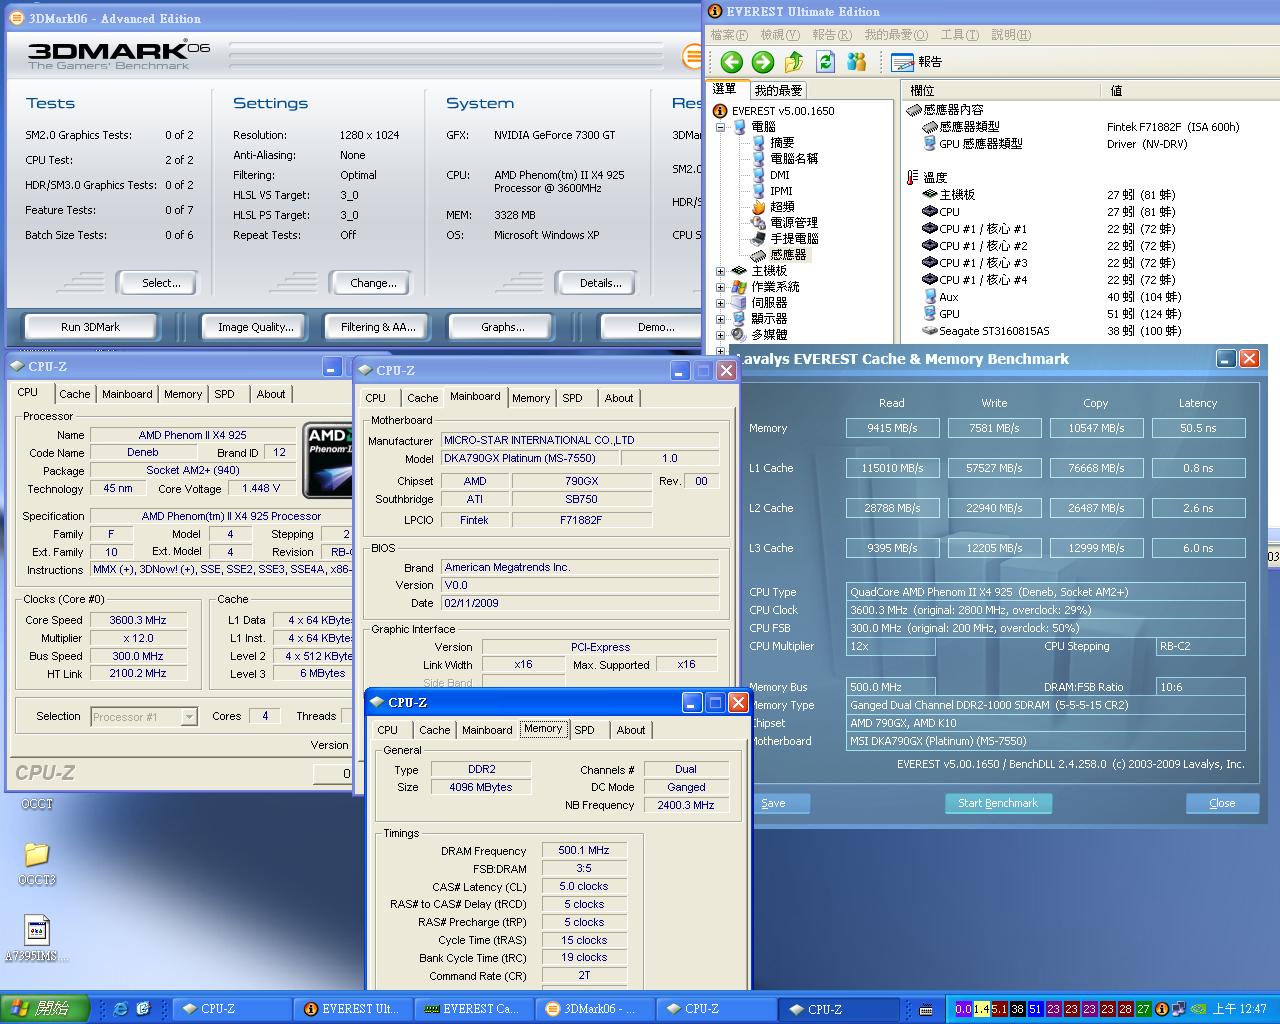
Task: Click the network computers tray icon
Action: click(1180, 1009)
